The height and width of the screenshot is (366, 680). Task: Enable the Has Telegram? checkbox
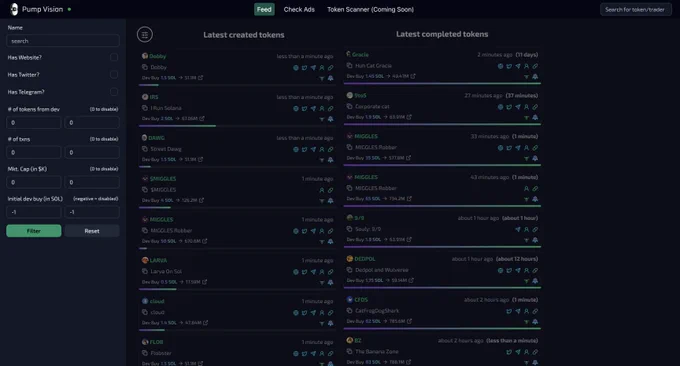click(114, 92)
